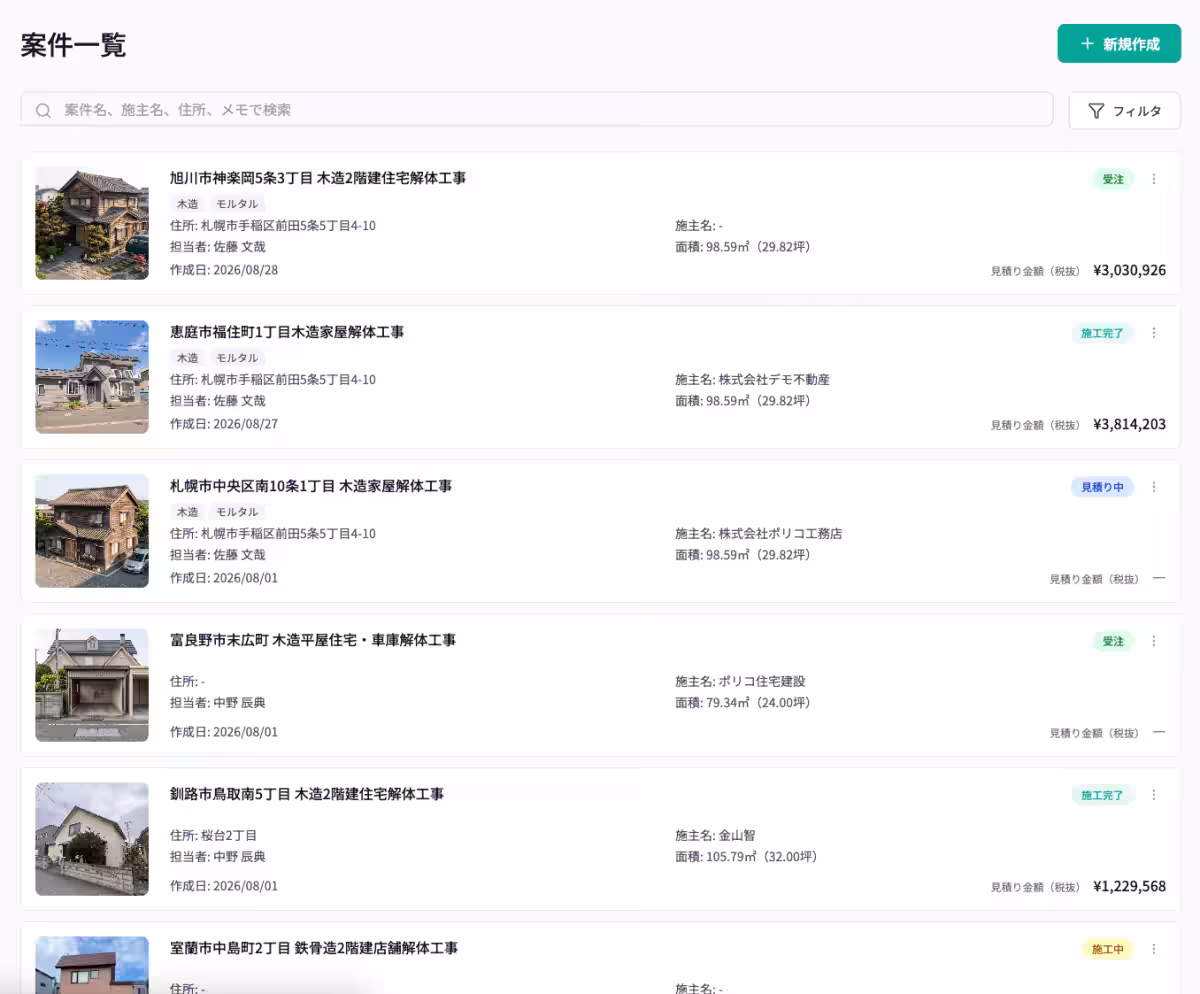Click 施主名: 株式会社デモ不動産 text

click(x=753, y=380)
